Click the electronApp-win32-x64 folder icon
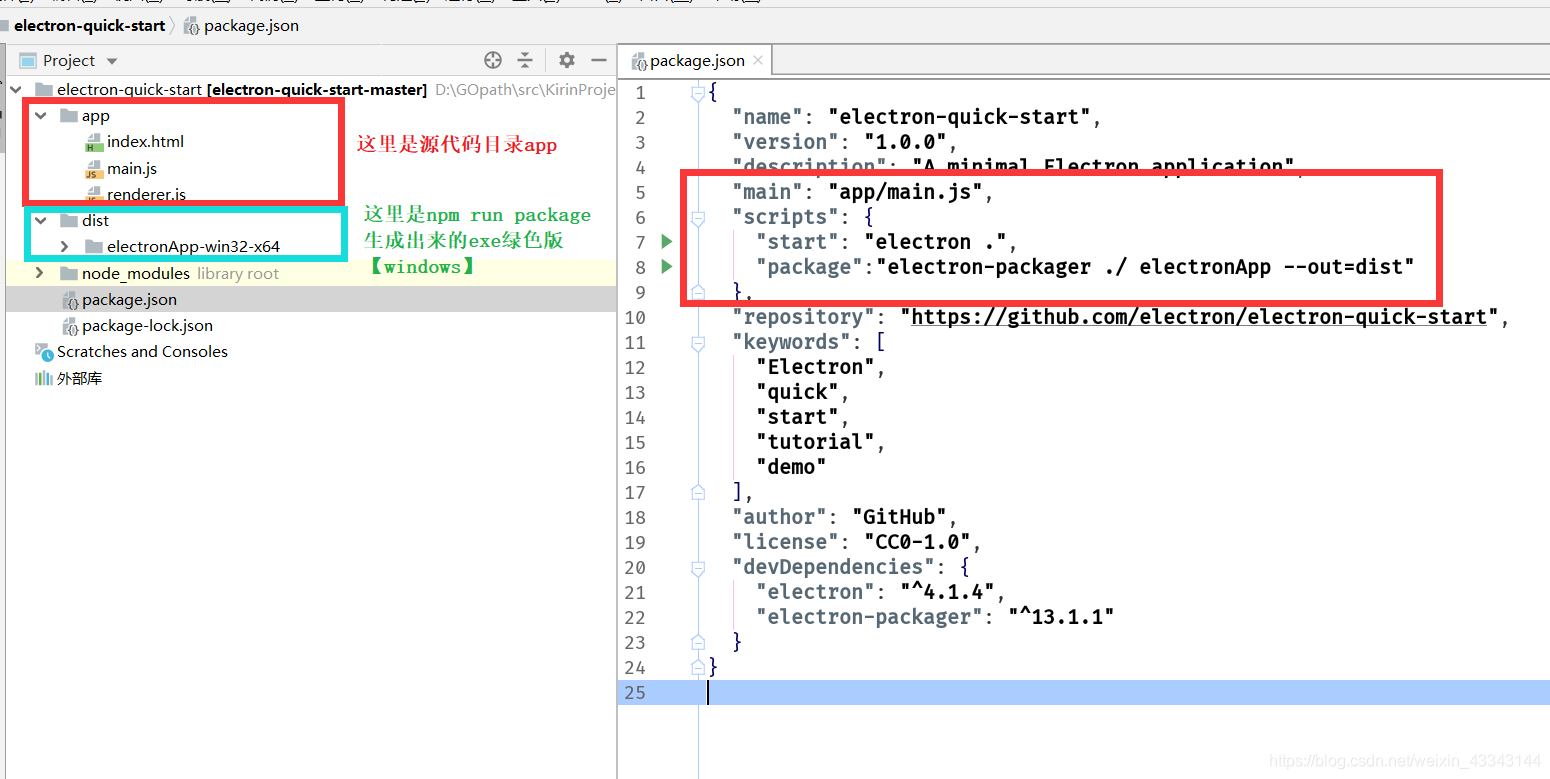Screen dimensions: 1550x779 (x=94, y=246)
